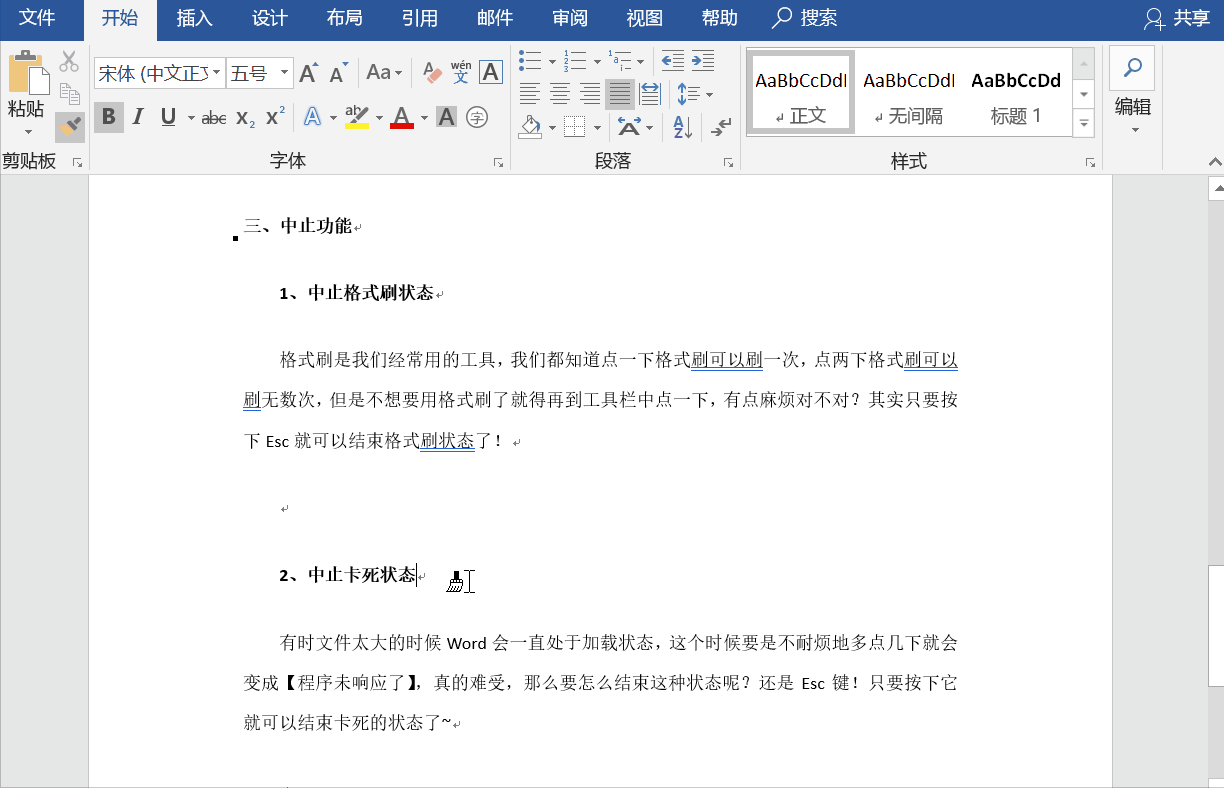Align text right
The image size is (1224, 788).
coord(590,94)
